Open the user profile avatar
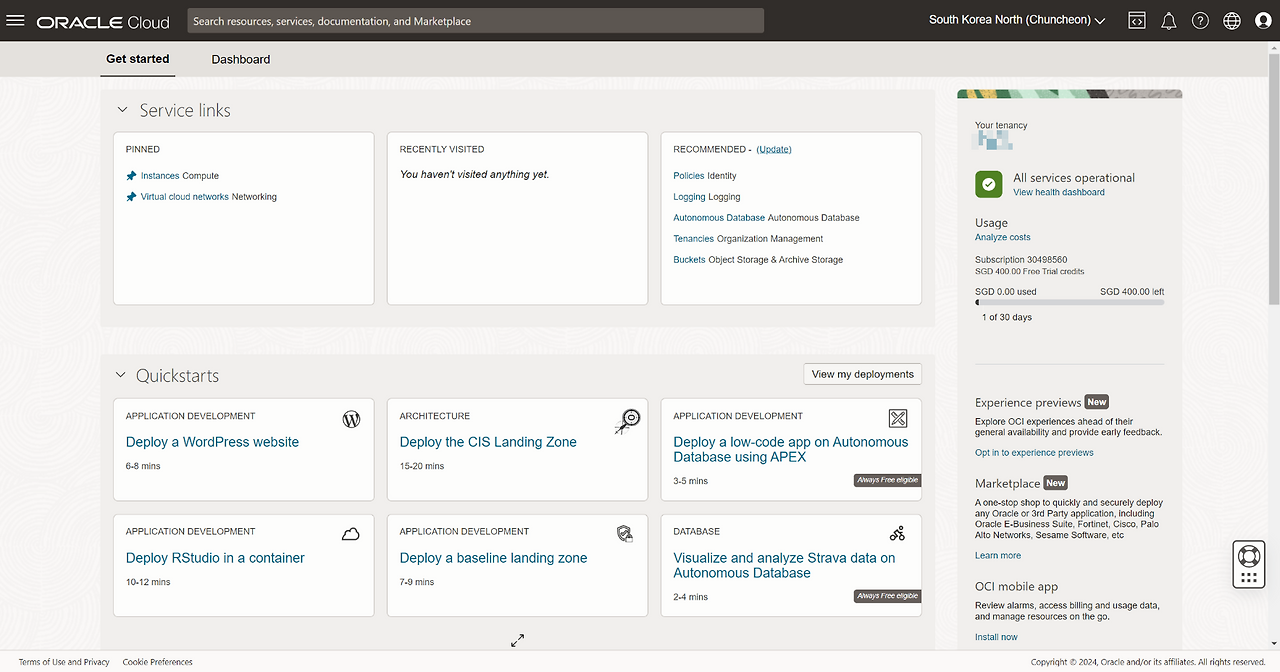This screenshot has width=1280, height=672. coord(1263,21)
